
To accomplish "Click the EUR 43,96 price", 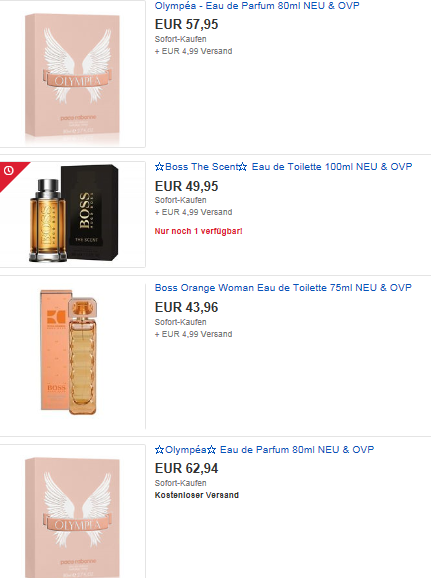I will tap(187, 307).
